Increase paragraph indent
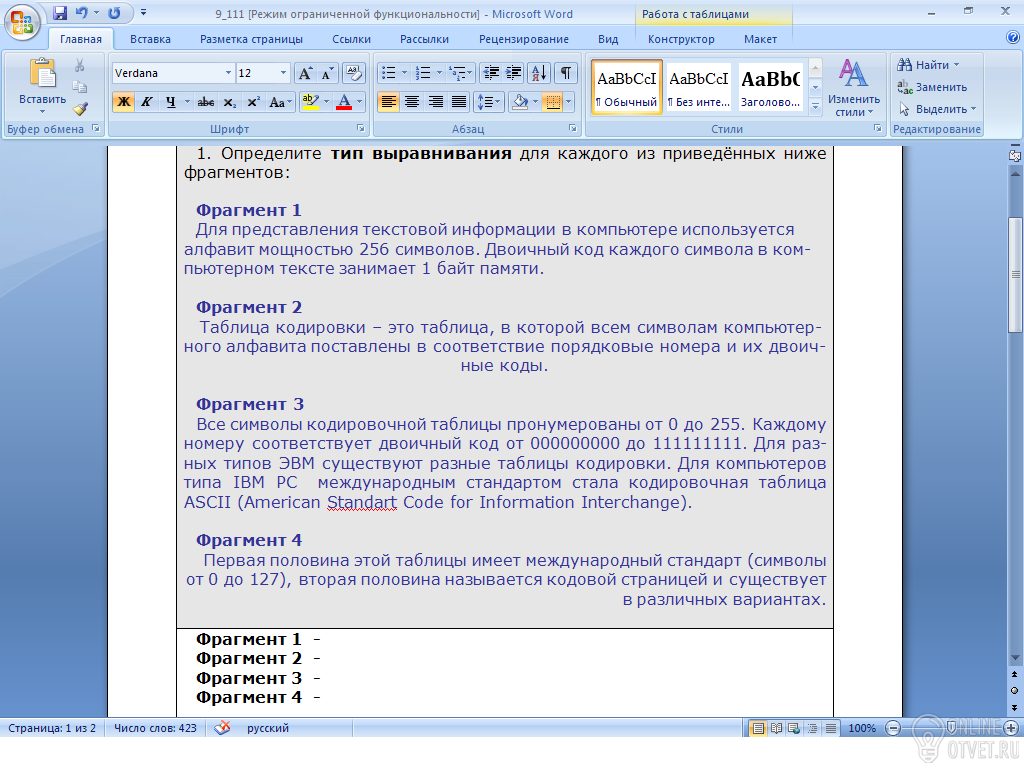The image size is (1024, 768). pos(514,73)
